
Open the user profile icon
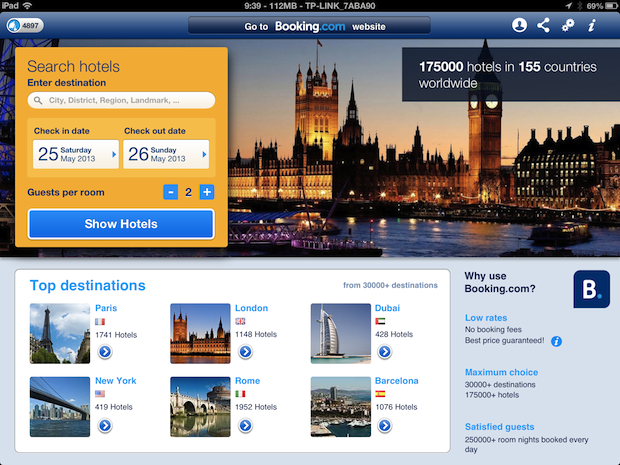point(519,25)
